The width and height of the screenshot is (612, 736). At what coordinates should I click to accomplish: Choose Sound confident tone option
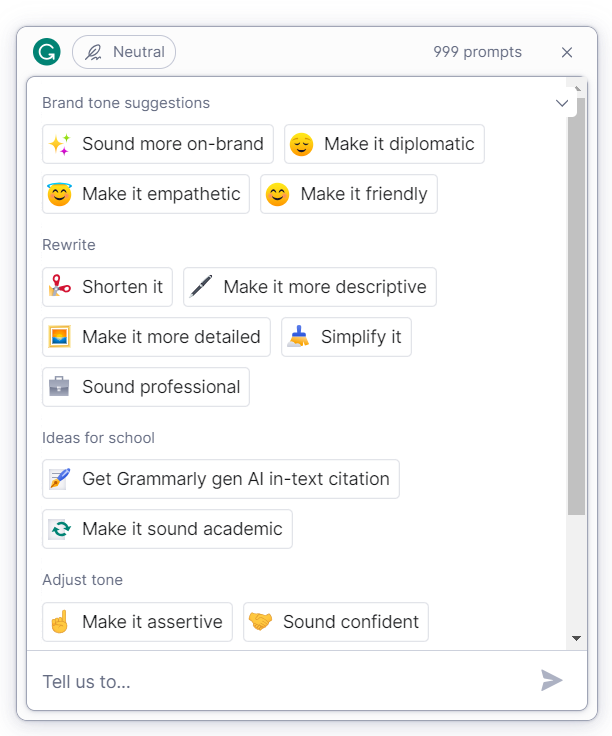coord(336,622)
